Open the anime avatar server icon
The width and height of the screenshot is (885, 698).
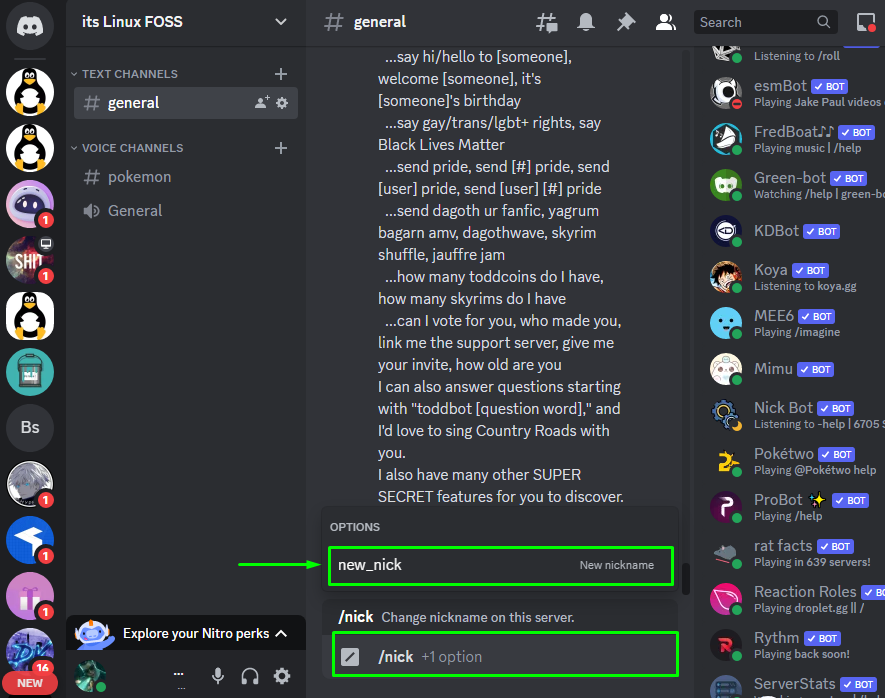pos(30,484)
